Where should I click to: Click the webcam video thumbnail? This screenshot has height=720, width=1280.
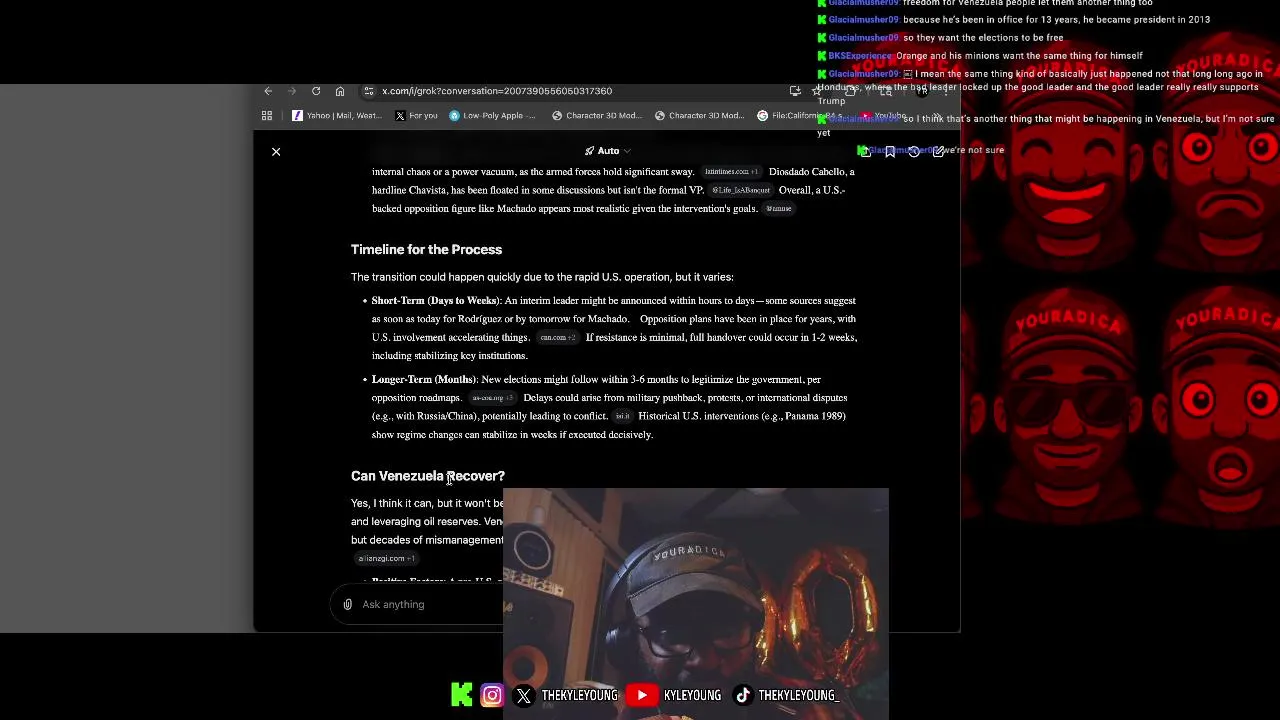click(696, 604)
